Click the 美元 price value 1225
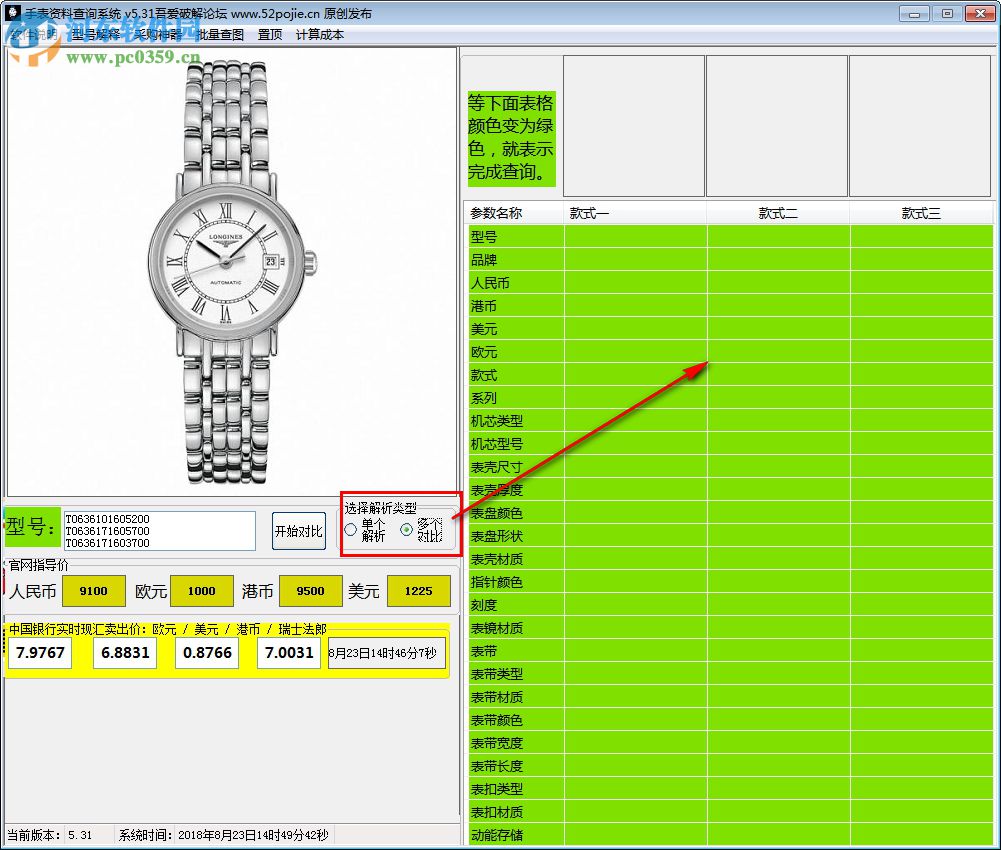1001x850 pixels. point(419,591)
